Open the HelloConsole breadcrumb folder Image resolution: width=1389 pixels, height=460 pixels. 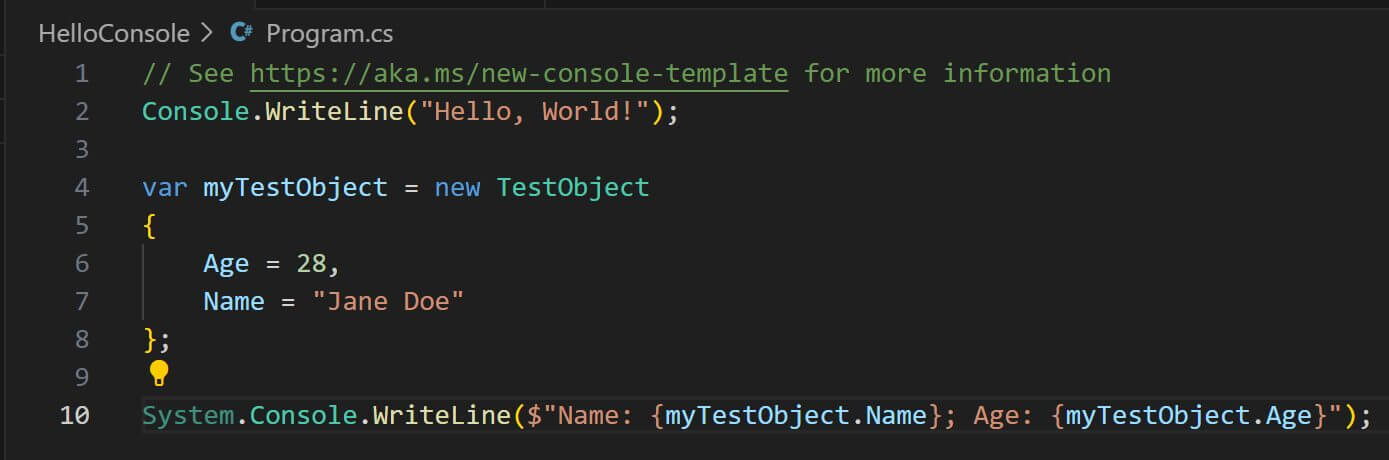pyautogui.click(x=114, y=33)
